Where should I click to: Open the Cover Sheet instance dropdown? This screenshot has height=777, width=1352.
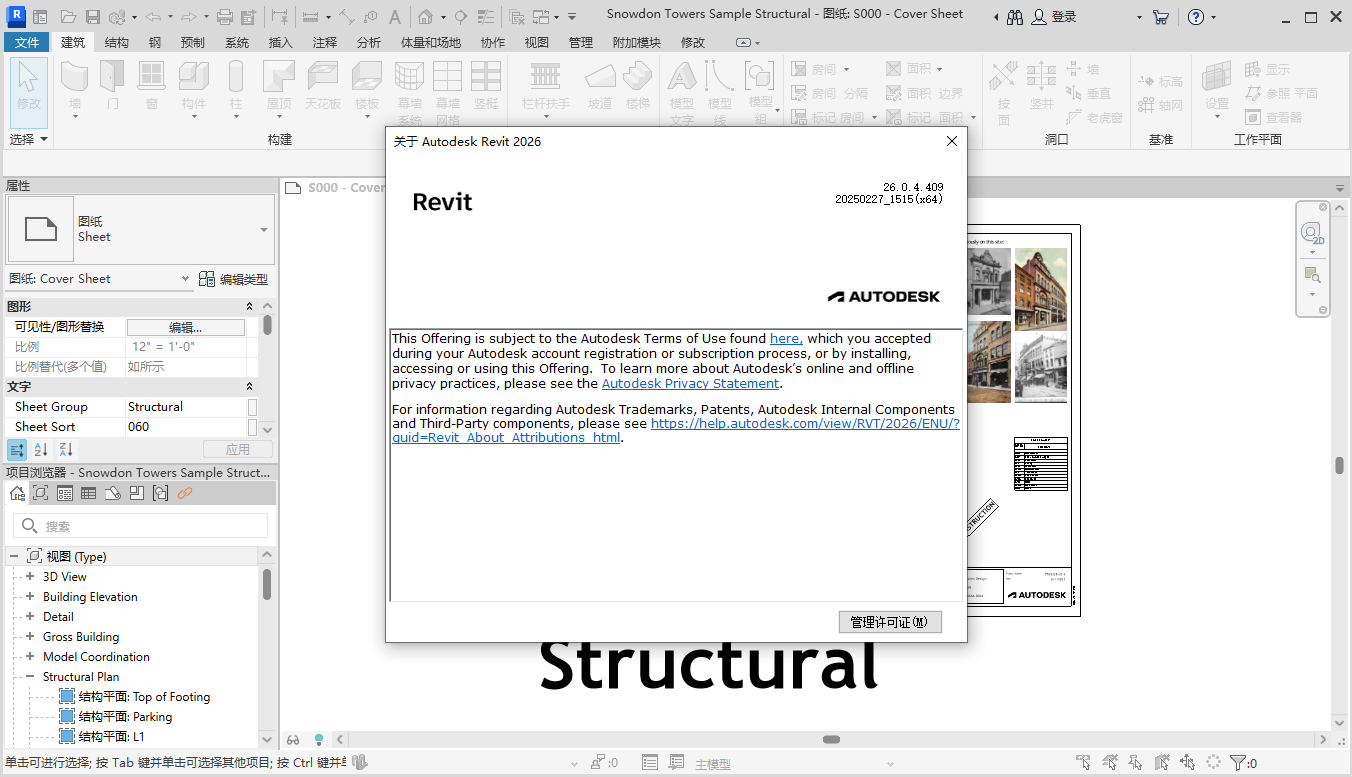pyautogui.click(x=185, y=279)
